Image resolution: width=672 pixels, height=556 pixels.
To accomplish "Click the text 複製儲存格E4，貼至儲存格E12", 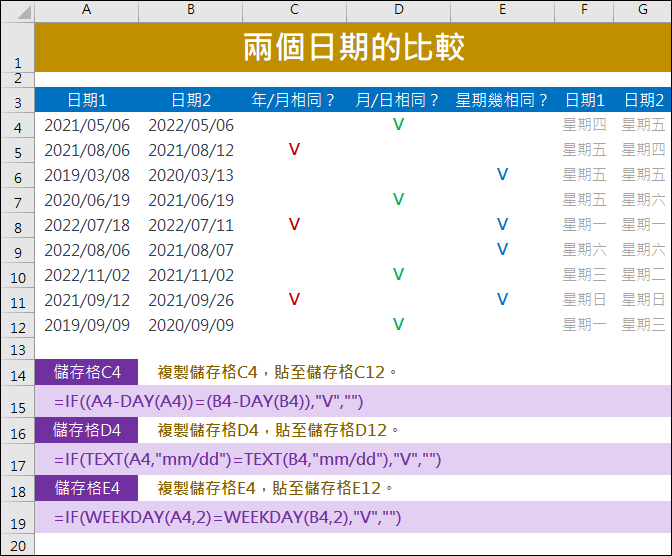I will (x=275, y=488).
